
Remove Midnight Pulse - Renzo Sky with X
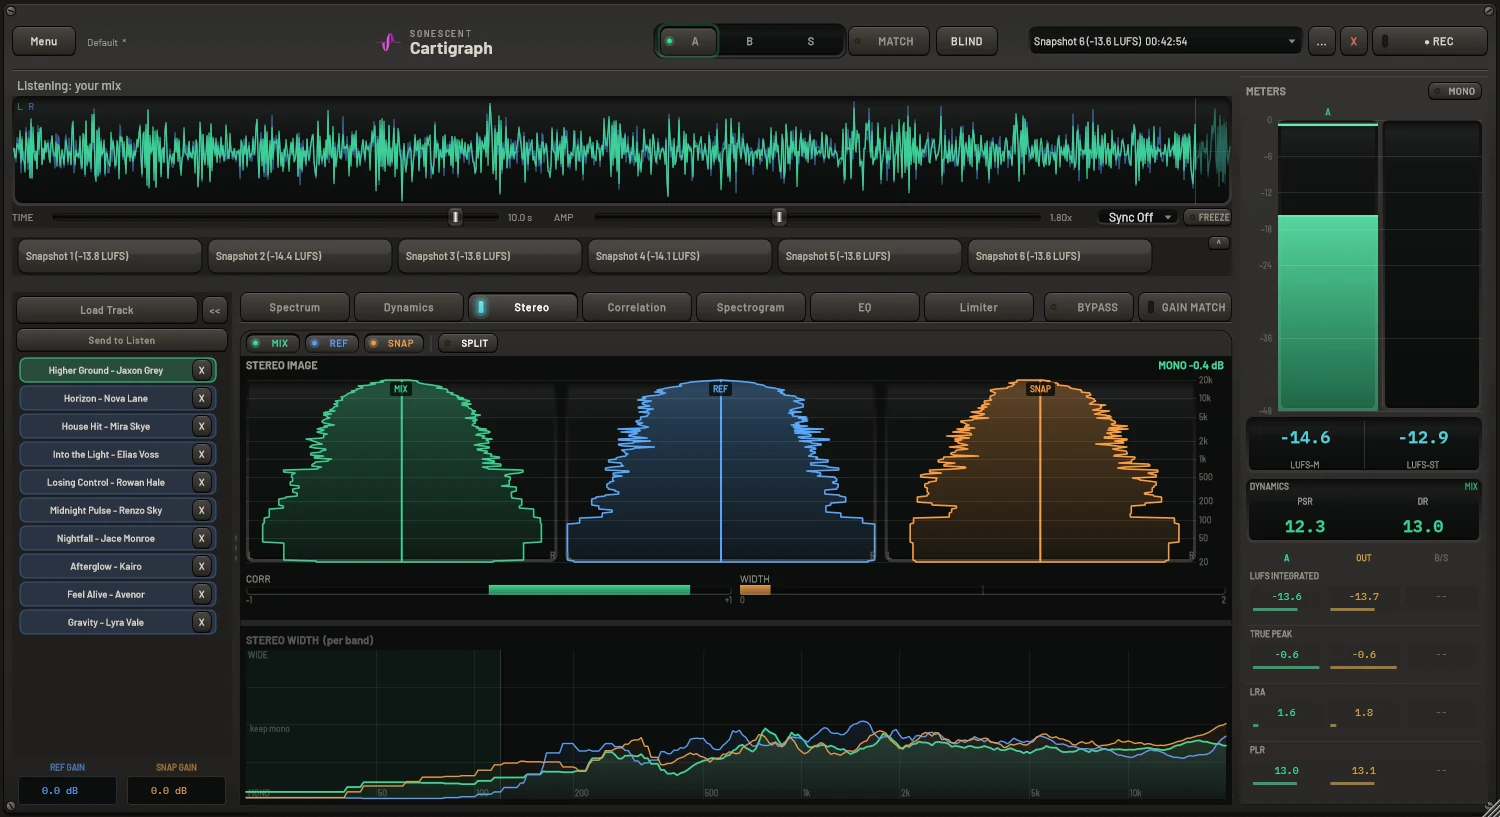point(201,510)
